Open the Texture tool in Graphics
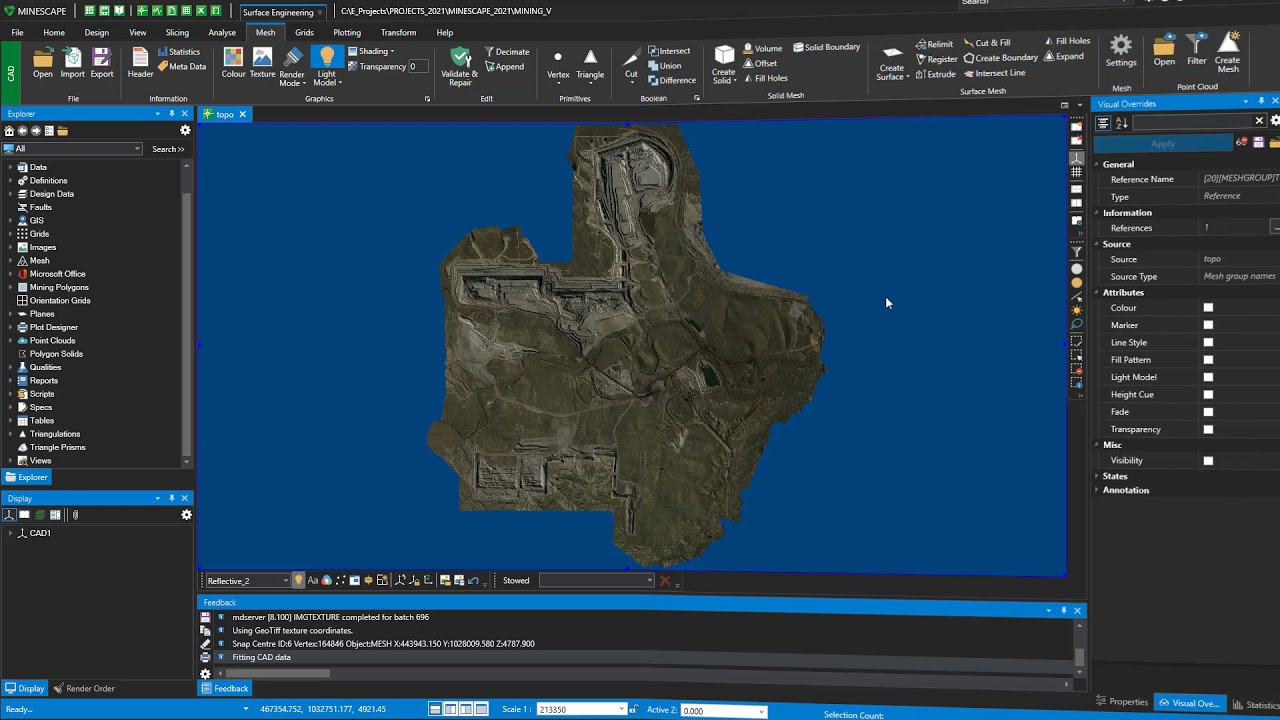1280x720 pixels. [x=262, y=63]
